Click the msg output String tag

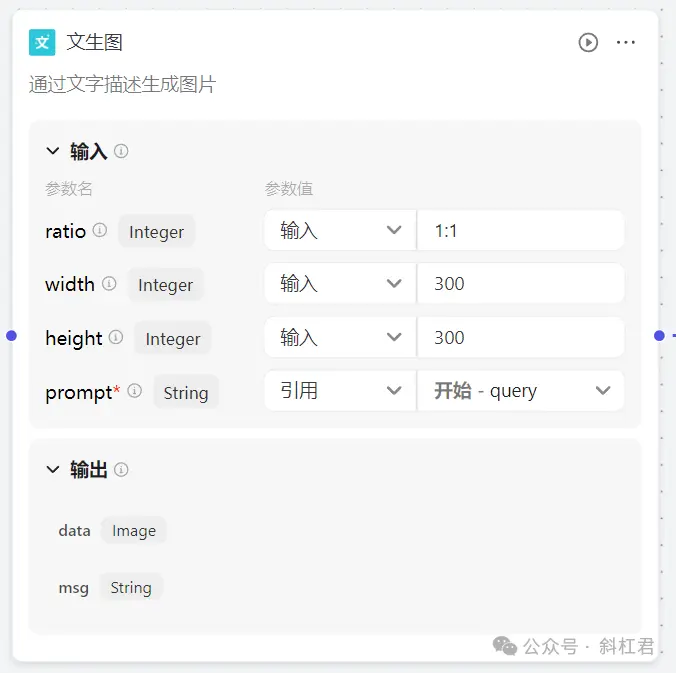[131, 587]
